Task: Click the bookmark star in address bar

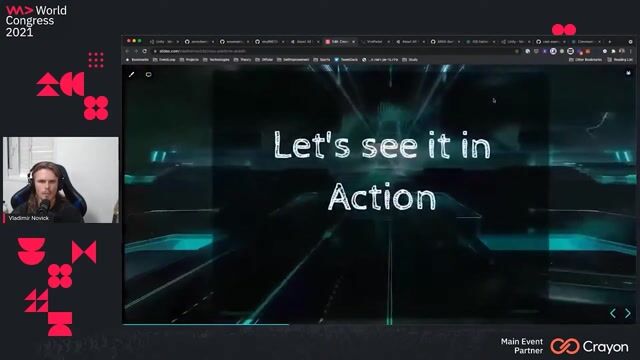Action: click(x=517, y=51)
